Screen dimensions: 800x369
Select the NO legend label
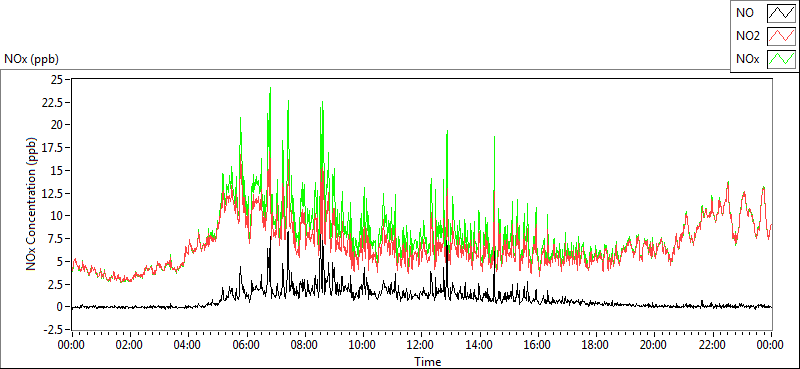coord(745,13)
